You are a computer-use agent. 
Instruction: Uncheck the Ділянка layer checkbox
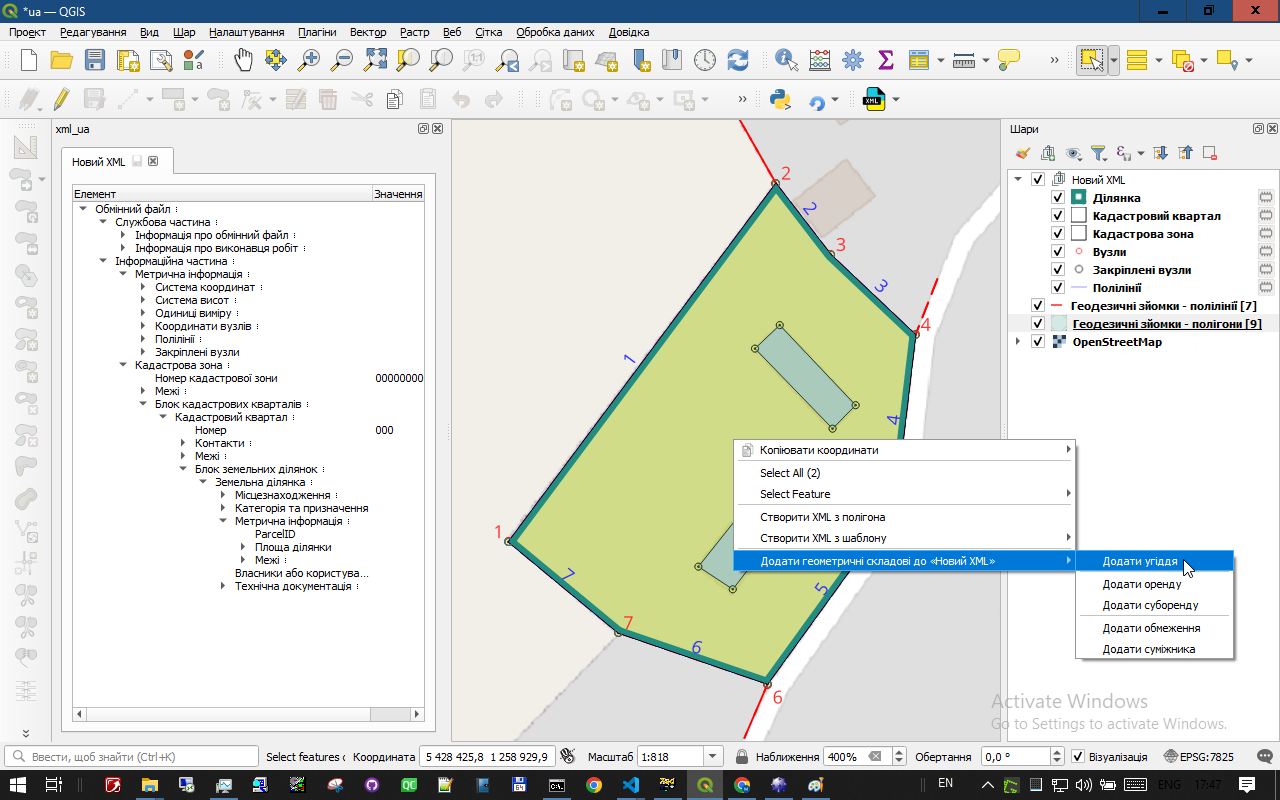pos(1058,198)
